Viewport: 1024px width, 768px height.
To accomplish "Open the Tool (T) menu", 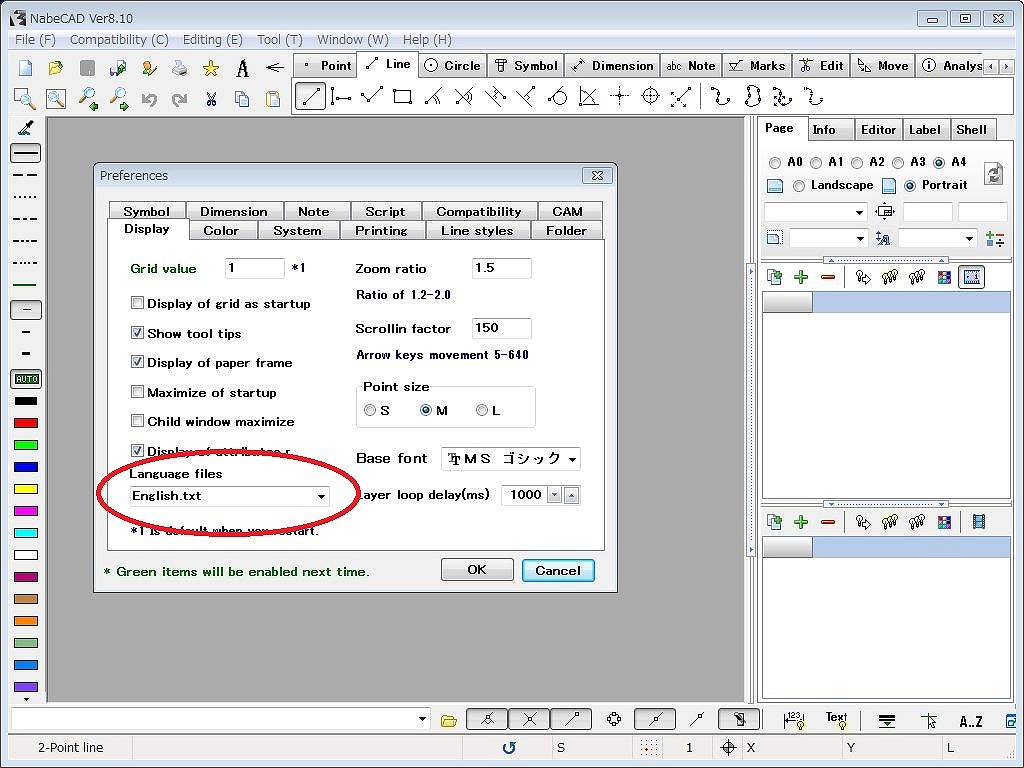I will point(280,40).
